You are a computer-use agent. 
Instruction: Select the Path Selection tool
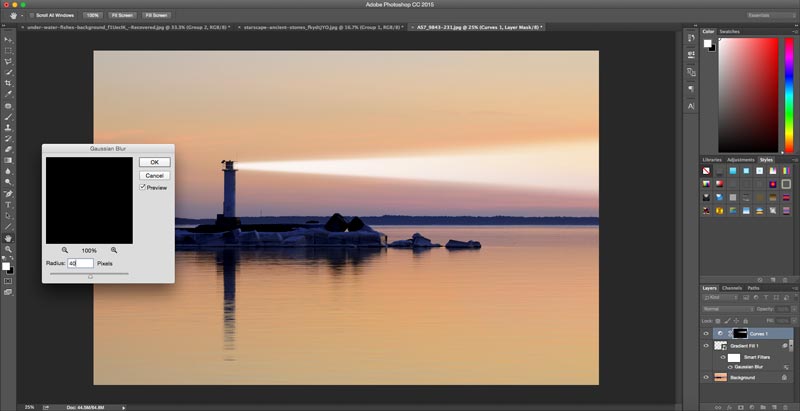[8, 216]
